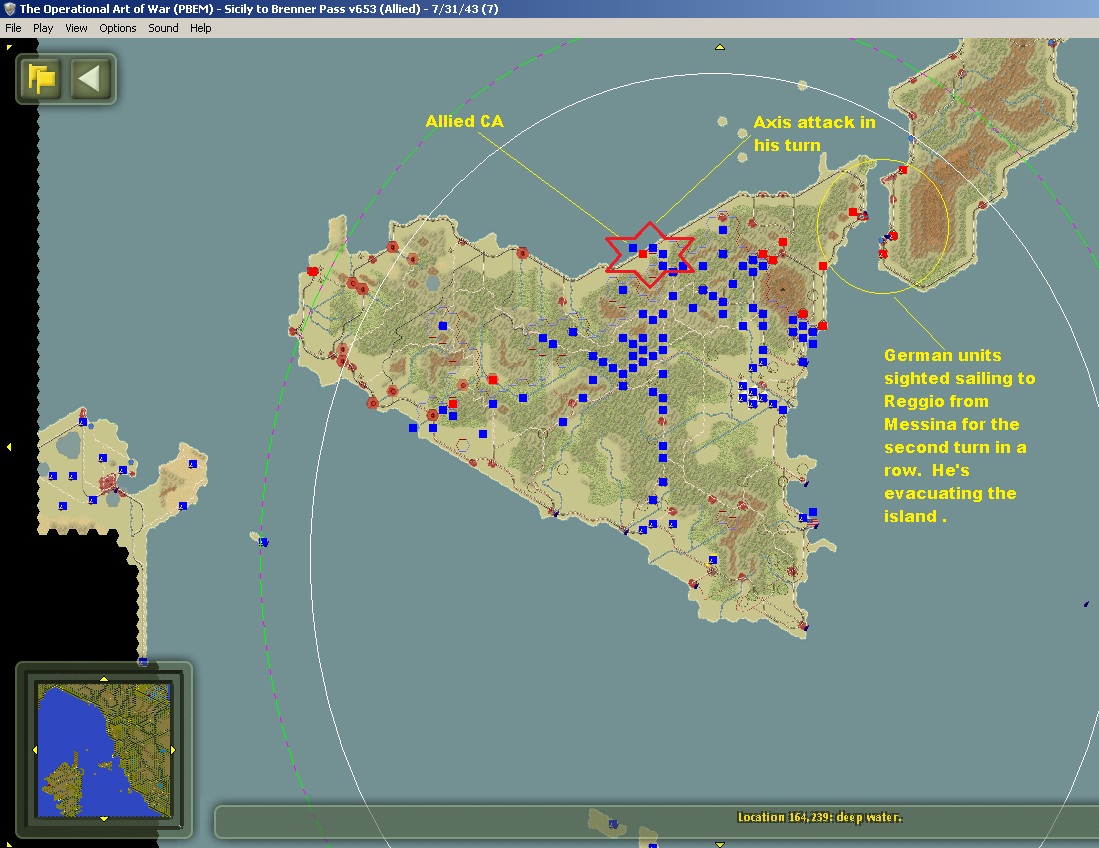Click the minimap's left scroll arrow

[x=35, y=749]
